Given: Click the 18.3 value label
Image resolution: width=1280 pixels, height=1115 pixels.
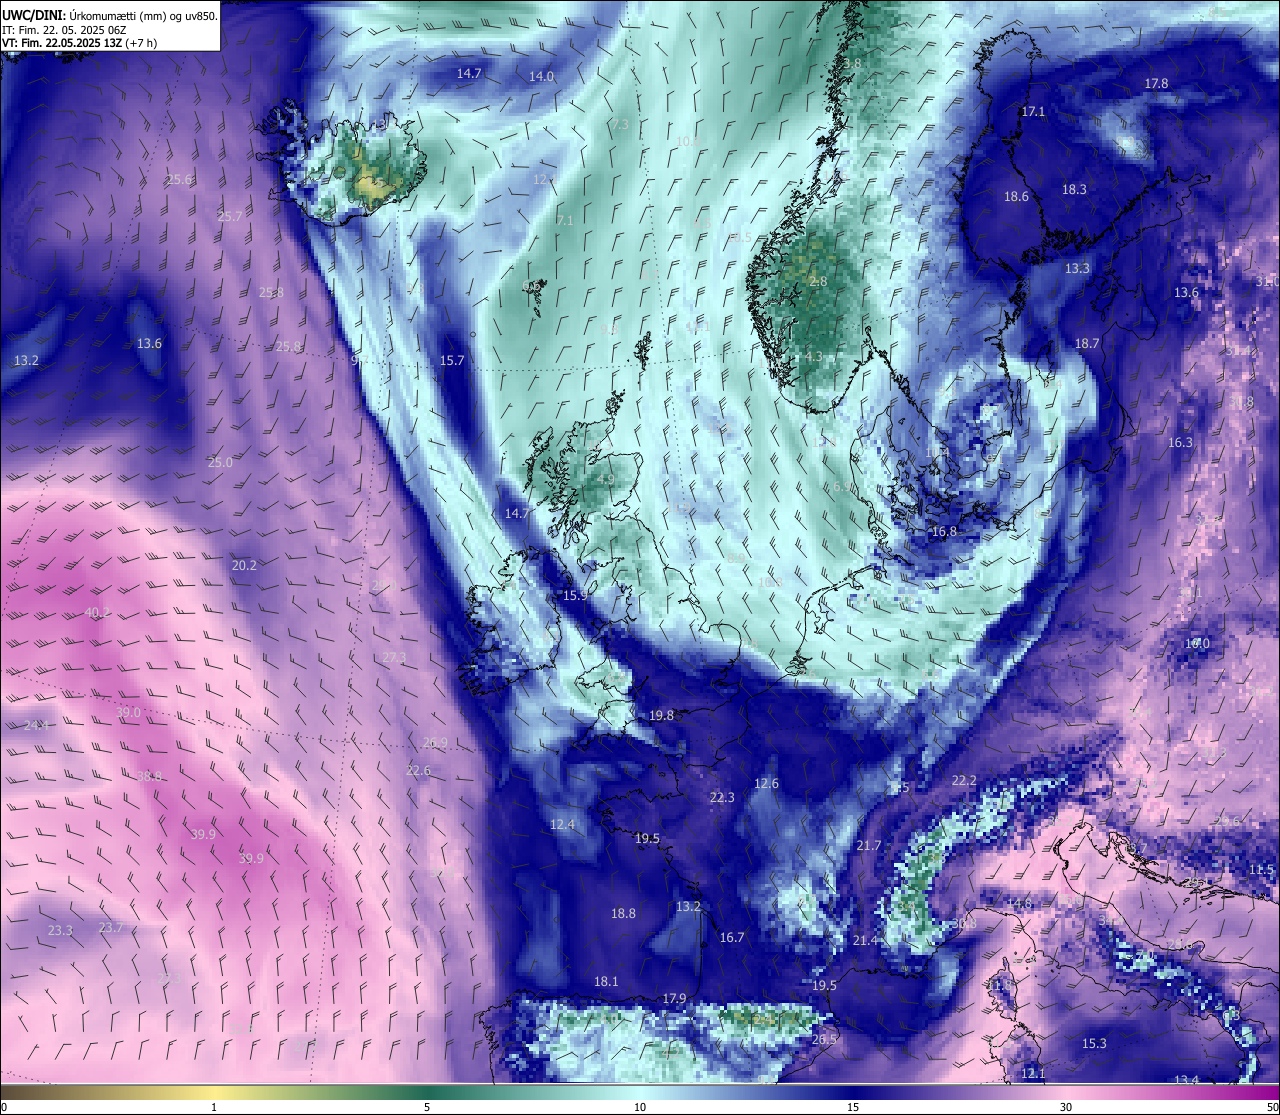Looking at the screenshot, I should point(1074,189).
